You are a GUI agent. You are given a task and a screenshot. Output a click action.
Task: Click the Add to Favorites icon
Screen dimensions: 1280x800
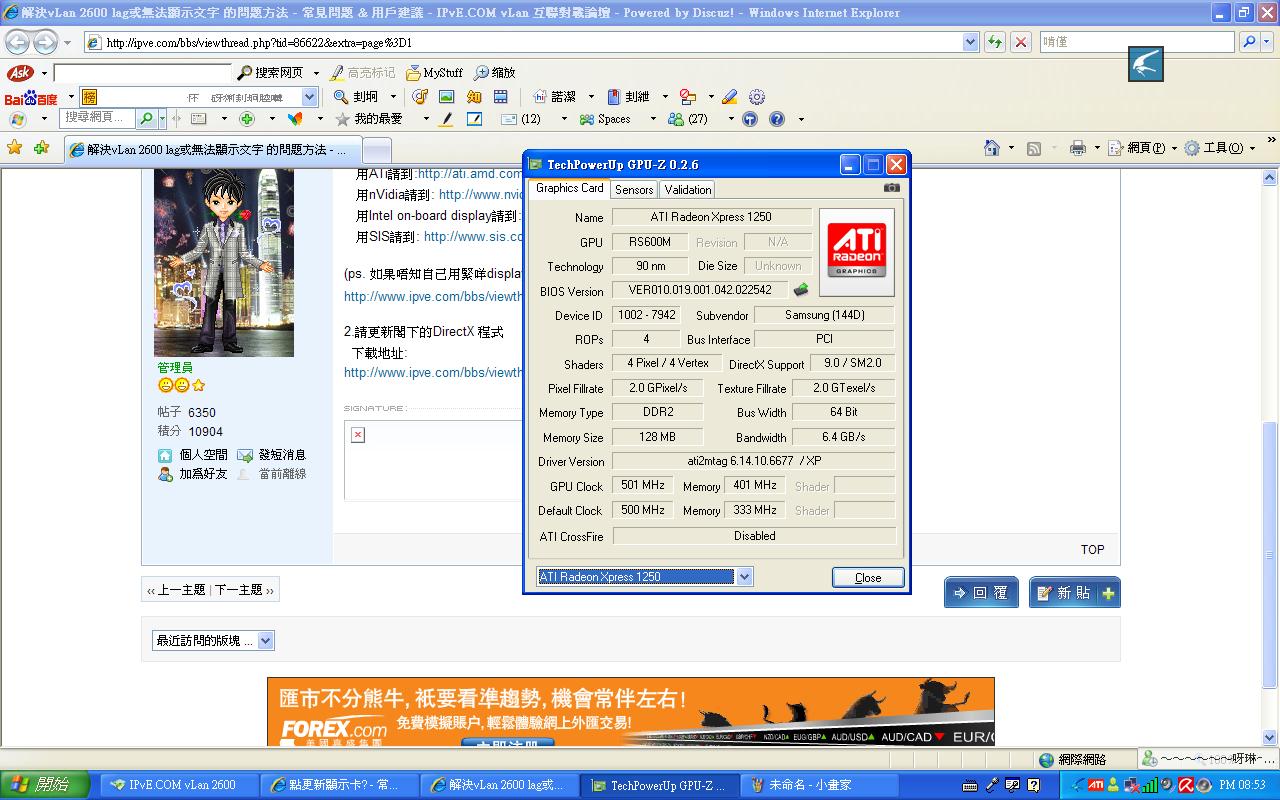(41, 148)
